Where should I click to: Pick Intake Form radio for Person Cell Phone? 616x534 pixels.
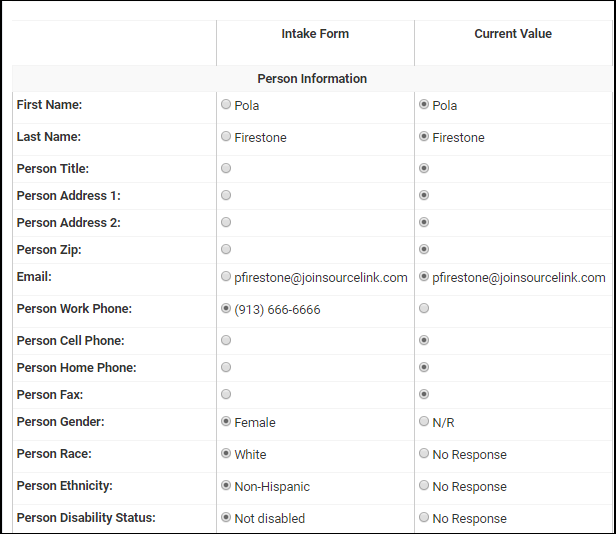coord(226,340)
